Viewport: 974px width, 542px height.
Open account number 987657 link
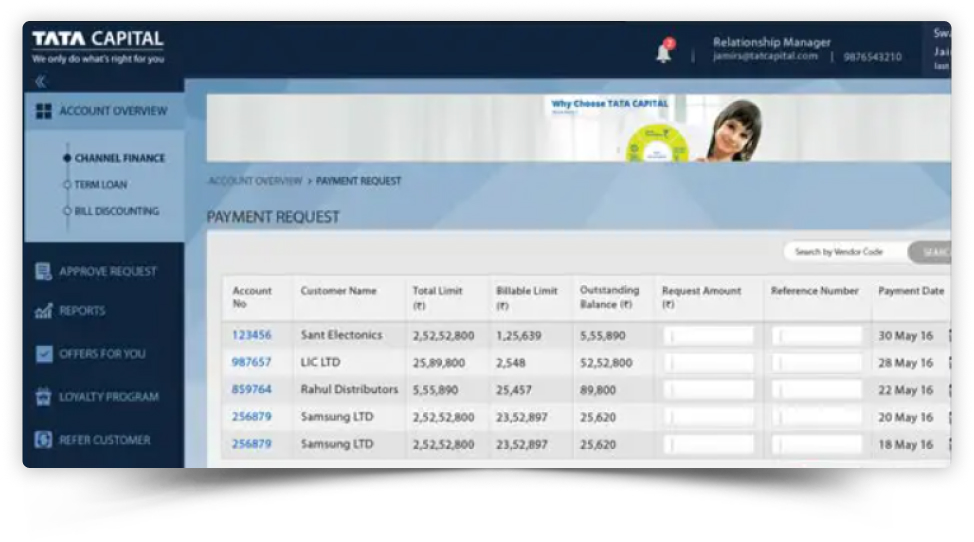252,362
